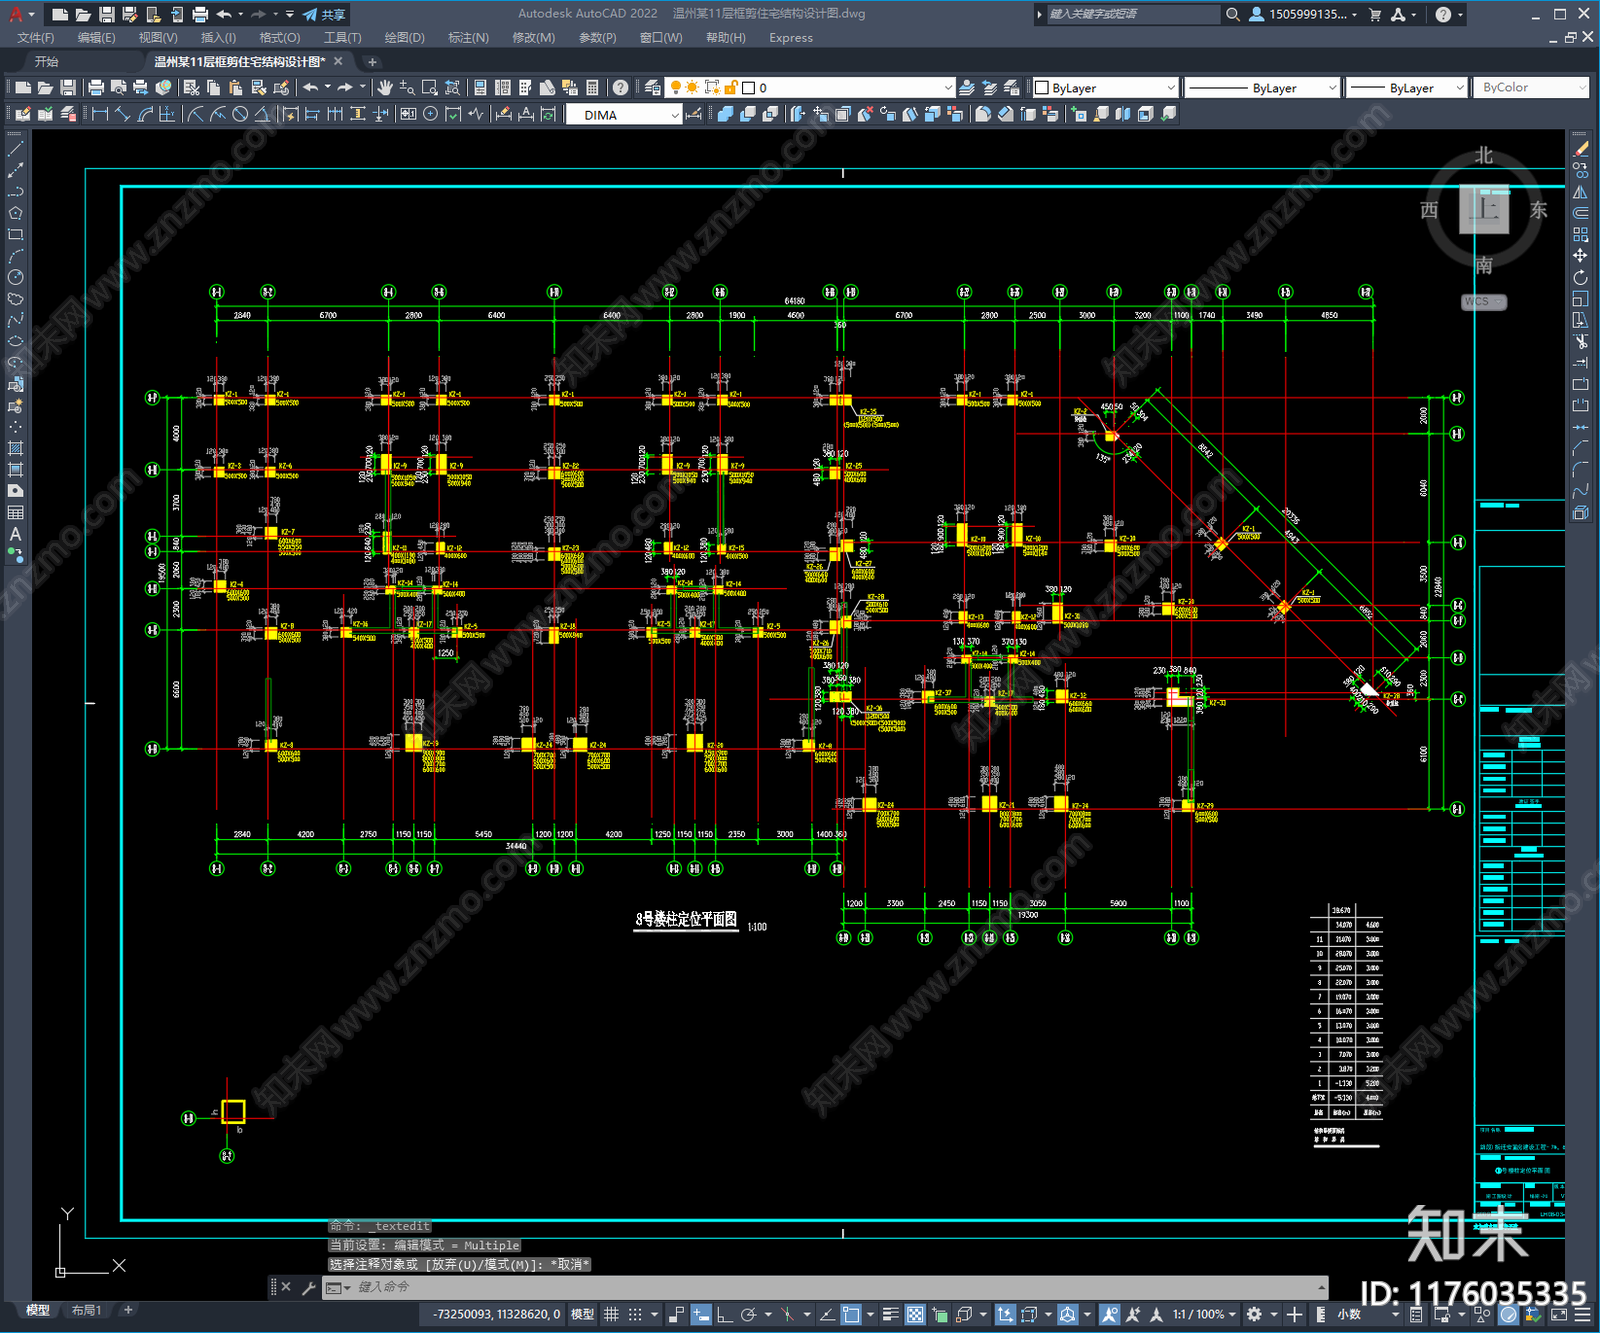
Task: Open the Help question mark icon
Action: [620, 88]
